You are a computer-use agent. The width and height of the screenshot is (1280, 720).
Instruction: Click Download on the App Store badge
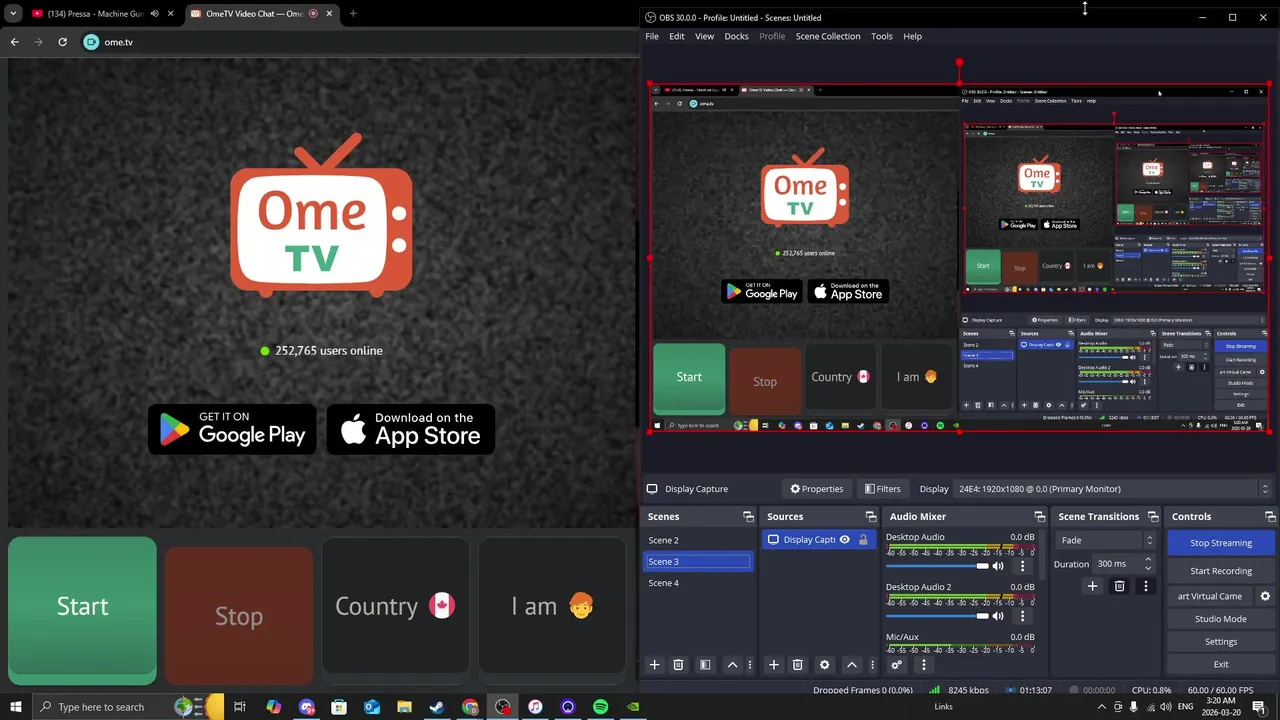click(411, 429)
